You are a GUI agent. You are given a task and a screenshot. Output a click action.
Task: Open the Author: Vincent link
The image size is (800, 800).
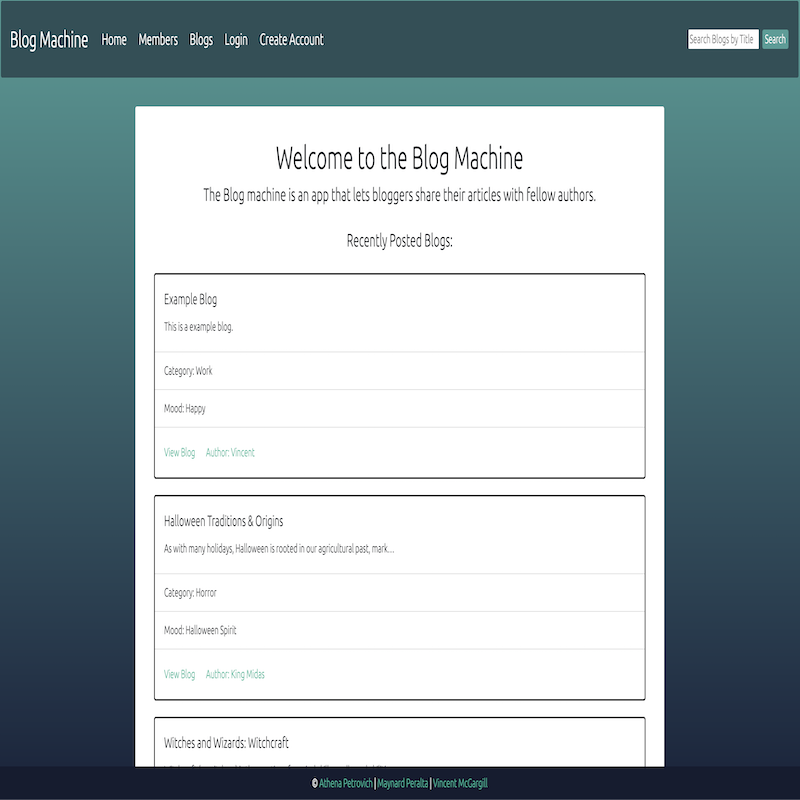(x=230, y=453)
